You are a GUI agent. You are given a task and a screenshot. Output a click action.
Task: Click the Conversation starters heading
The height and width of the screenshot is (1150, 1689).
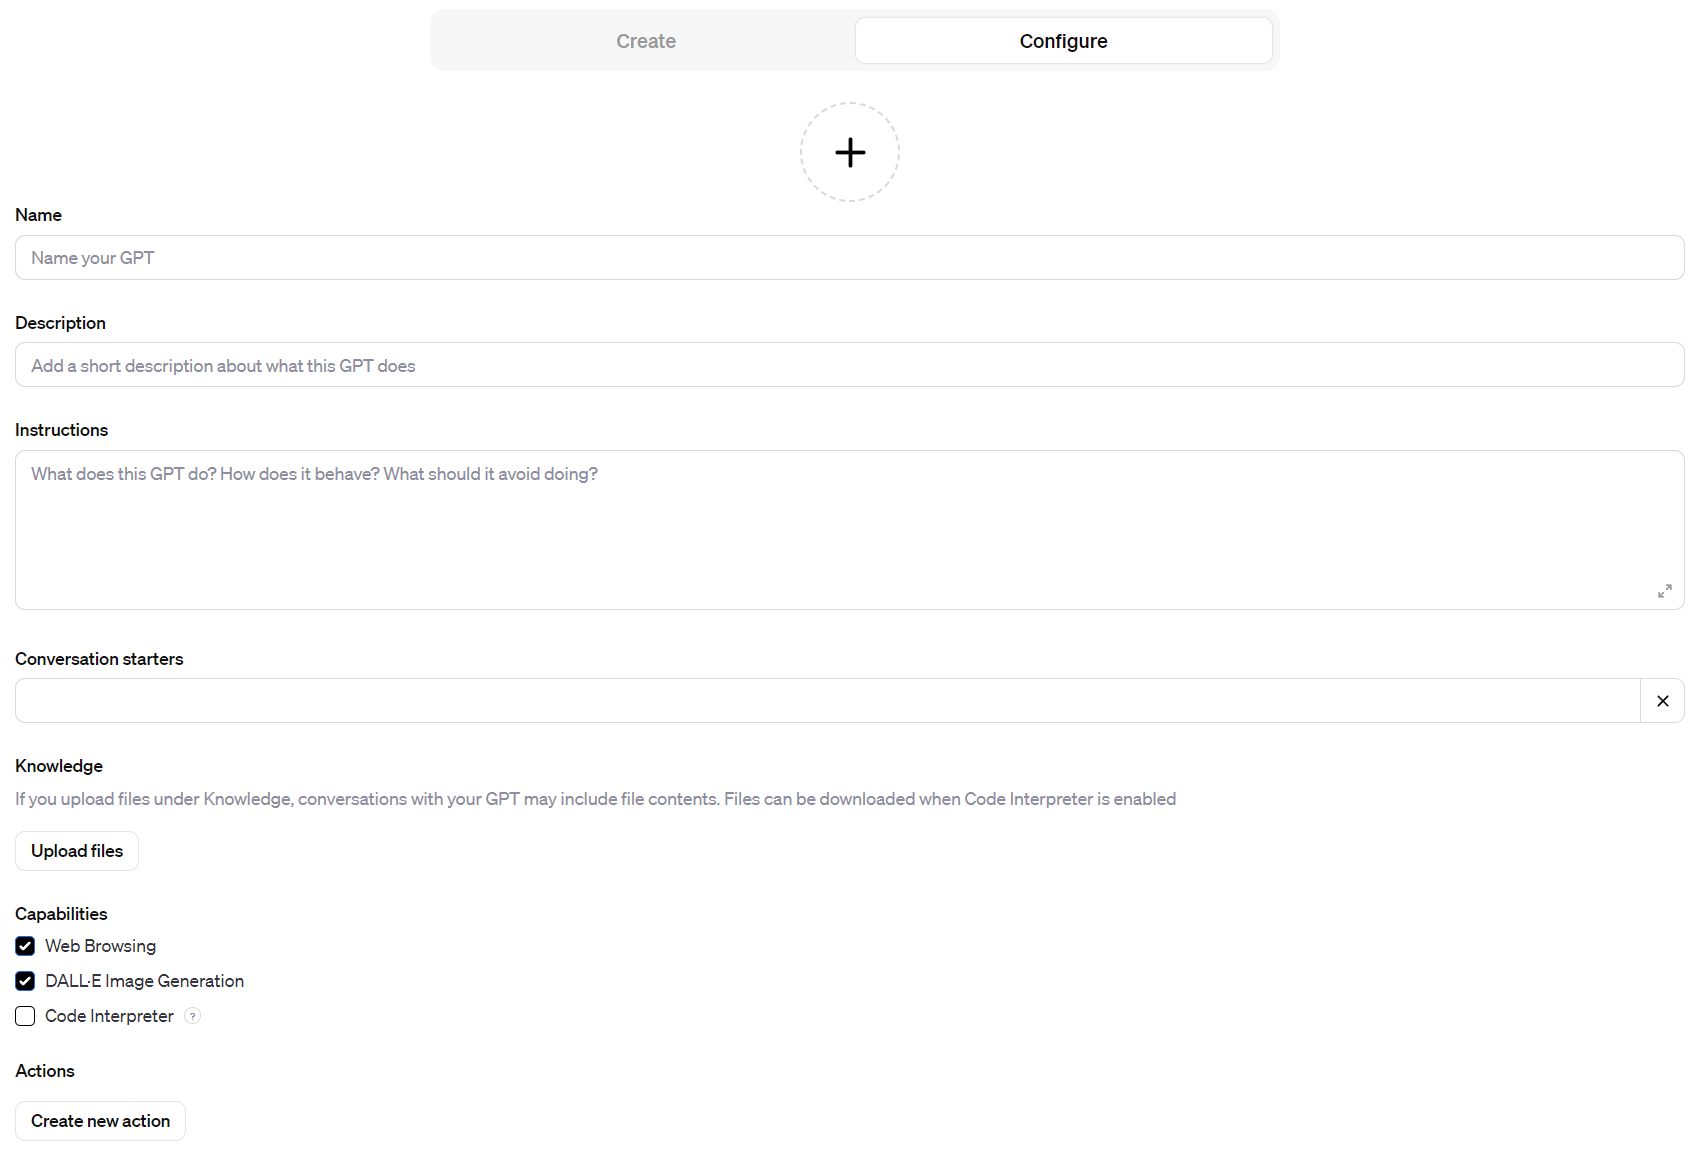coord(99,659)
